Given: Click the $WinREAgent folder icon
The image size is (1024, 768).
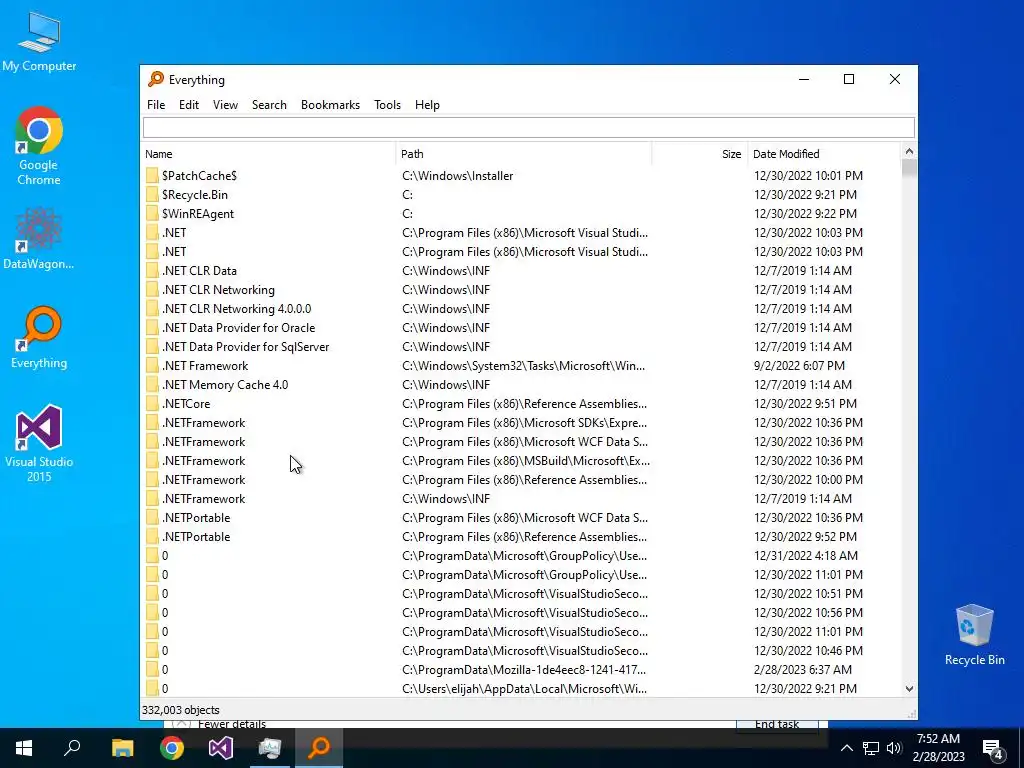Looking at the screenshot, I should (x=152, y=214).
